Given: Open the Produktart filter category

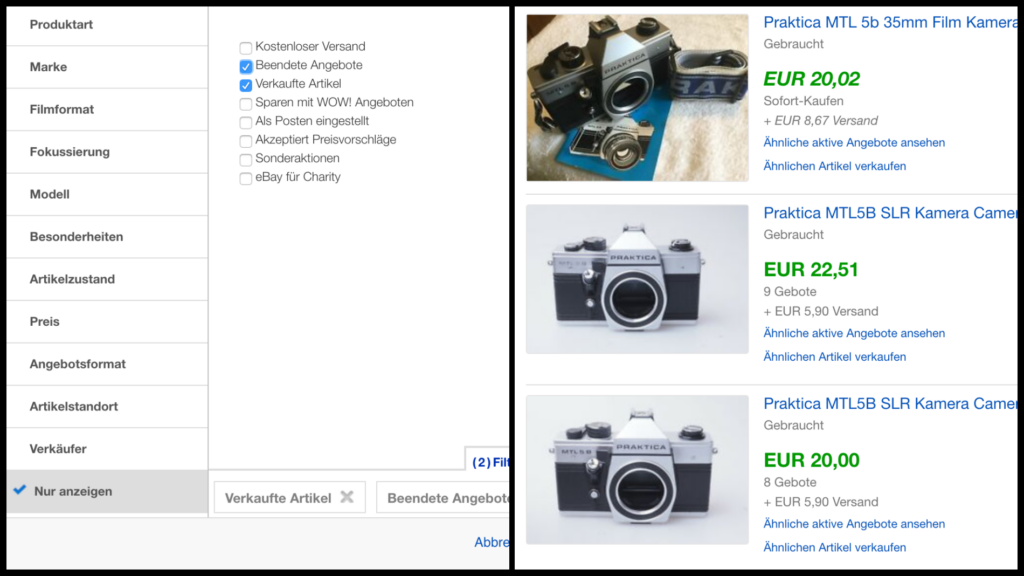Looking at the screenshot, I should [x=107, y=25].
